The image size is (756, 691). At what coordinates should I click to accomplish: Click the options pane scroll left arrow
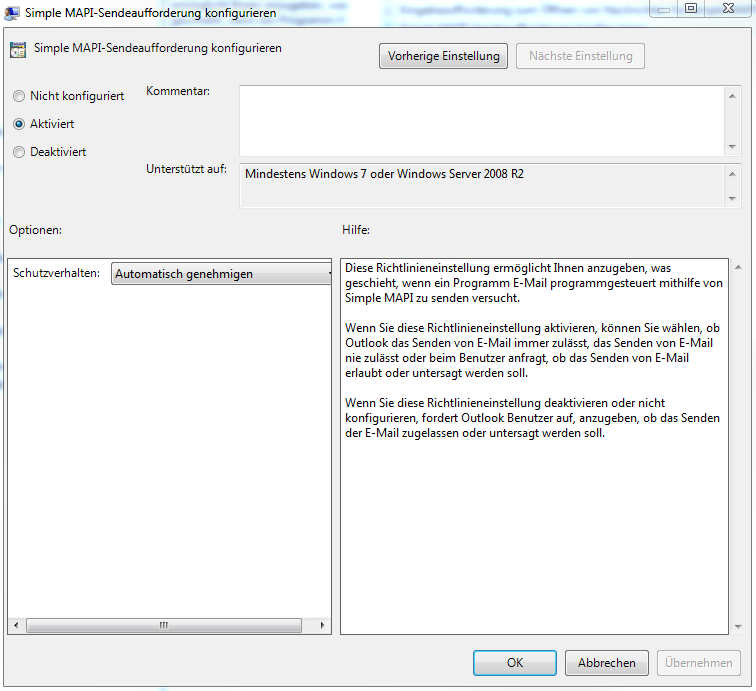16,625
